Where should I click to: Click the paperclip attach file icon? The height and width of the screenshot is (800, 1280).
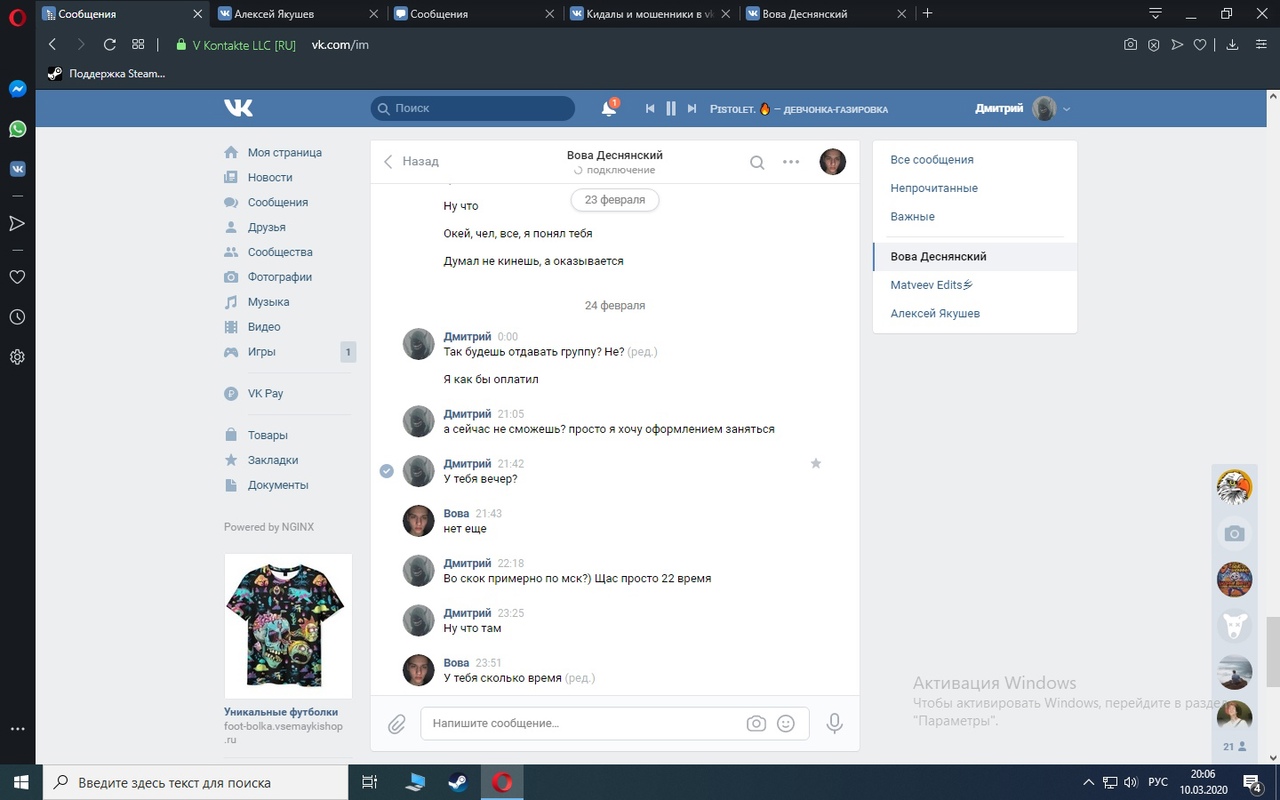click(397, 724)
